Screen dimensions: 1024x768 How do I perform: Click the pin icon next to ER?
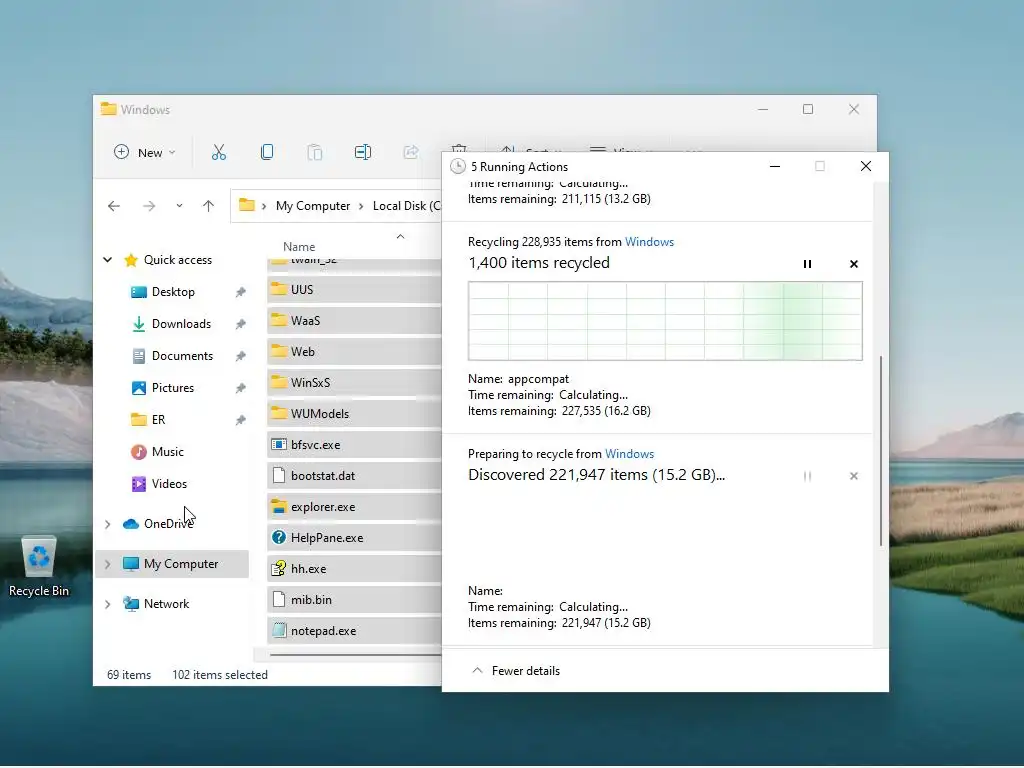coord(240,420)
